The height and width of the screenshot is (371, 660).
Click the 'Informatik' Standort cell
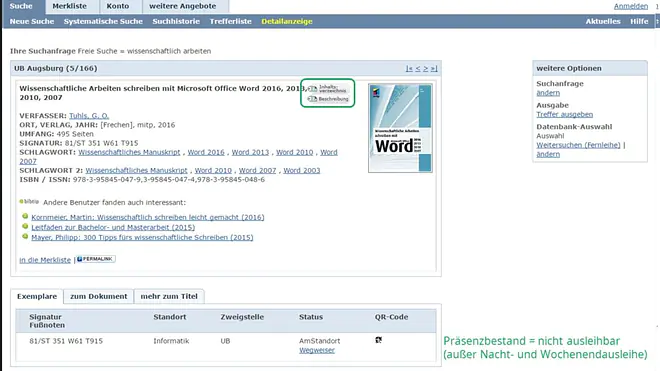pos(171,341)
